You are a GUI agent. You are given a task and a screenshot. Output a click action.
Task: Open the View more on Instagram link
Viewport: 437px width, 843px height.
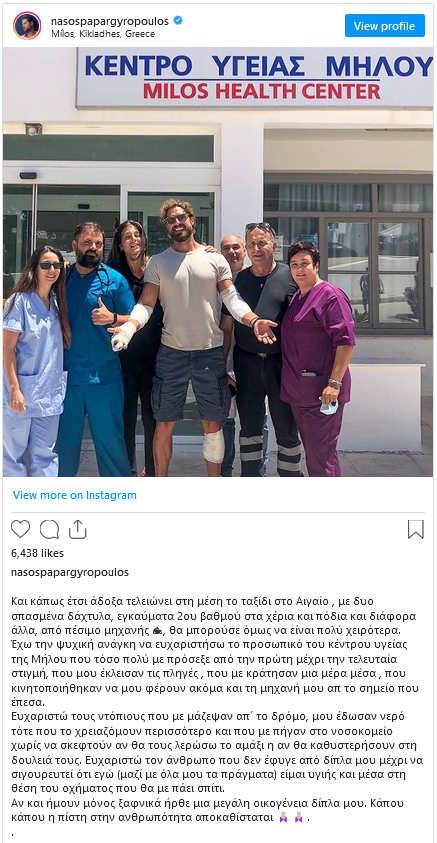click(75, 495)
